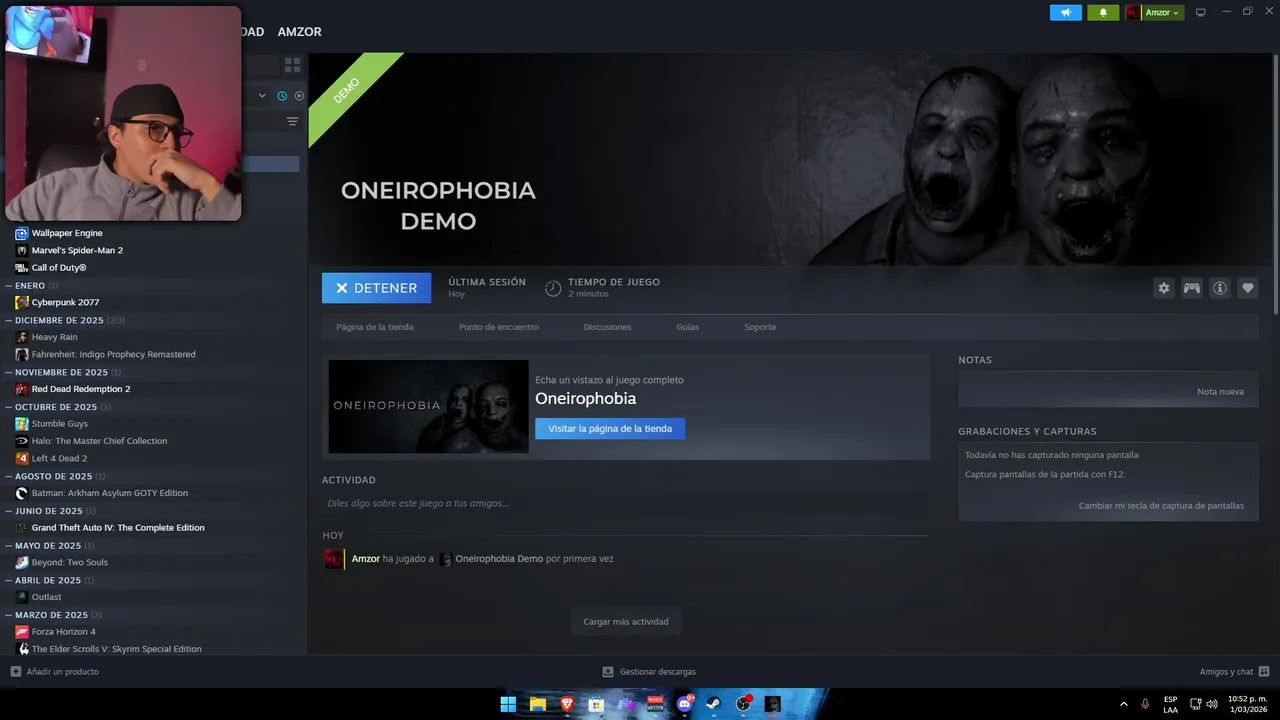Open the green notifications bell

(x=1103, y=13)
